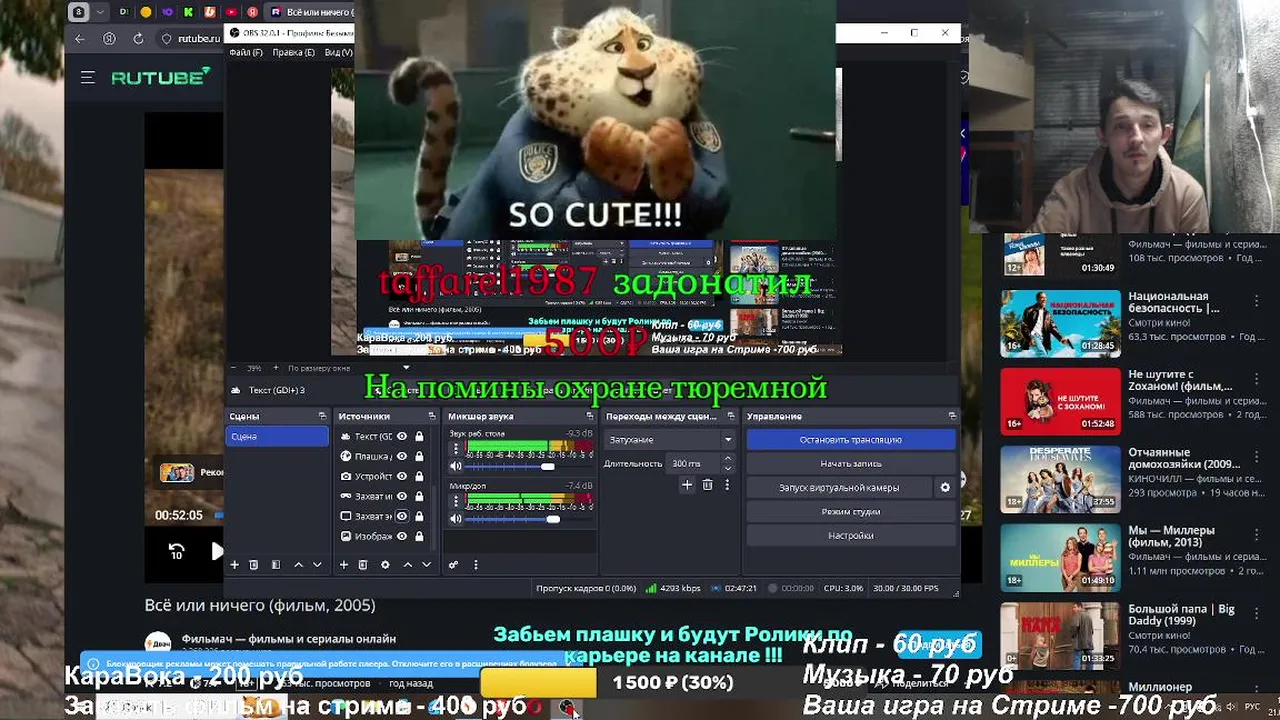Adjust Звук раб. стола volume slider

[x=547, y=467]
